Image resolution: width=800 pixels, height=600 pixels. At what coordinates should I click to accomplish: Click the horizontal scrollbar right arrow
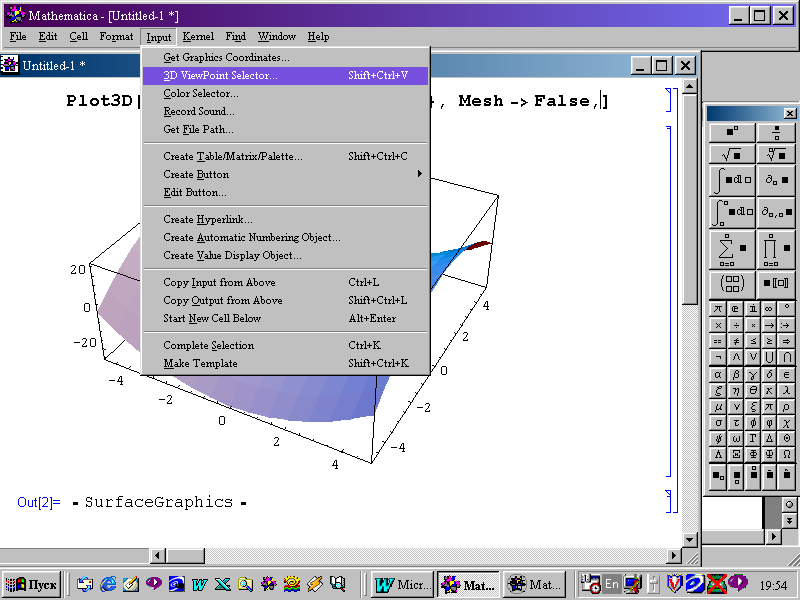(674, 556)
